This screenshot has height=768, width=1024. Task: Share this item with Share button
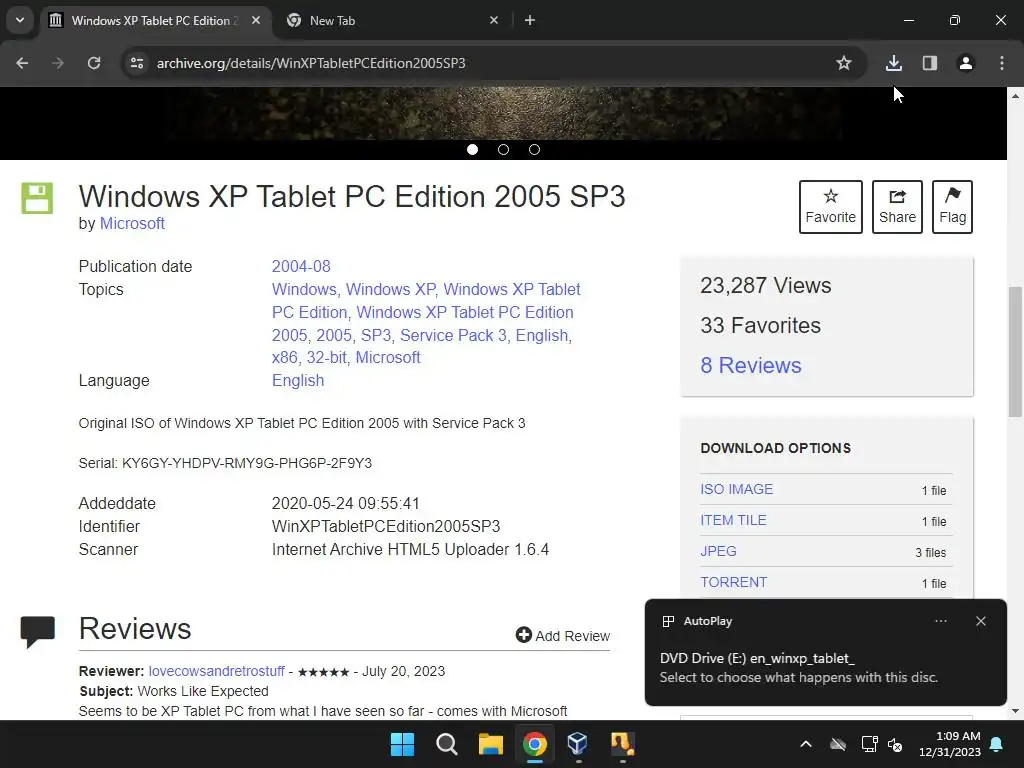pyautogui.click(x=897, y=207)
